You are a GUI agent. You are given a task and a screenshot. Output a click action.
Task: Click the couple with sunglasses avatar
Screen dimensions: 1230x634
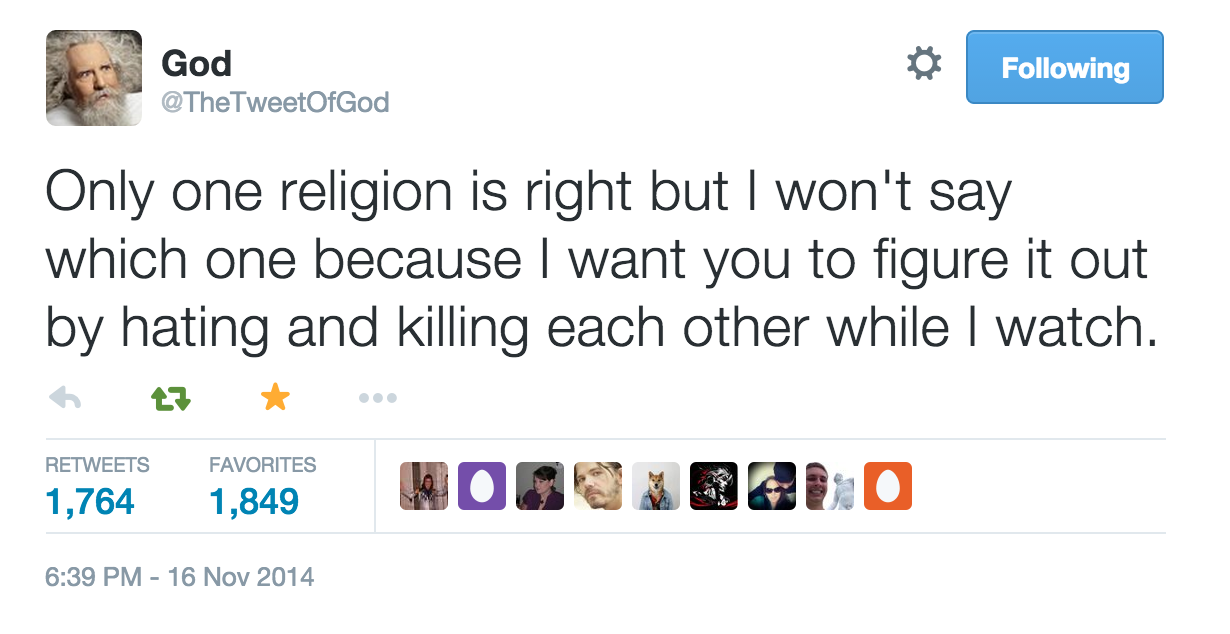(x=772, y=486)
